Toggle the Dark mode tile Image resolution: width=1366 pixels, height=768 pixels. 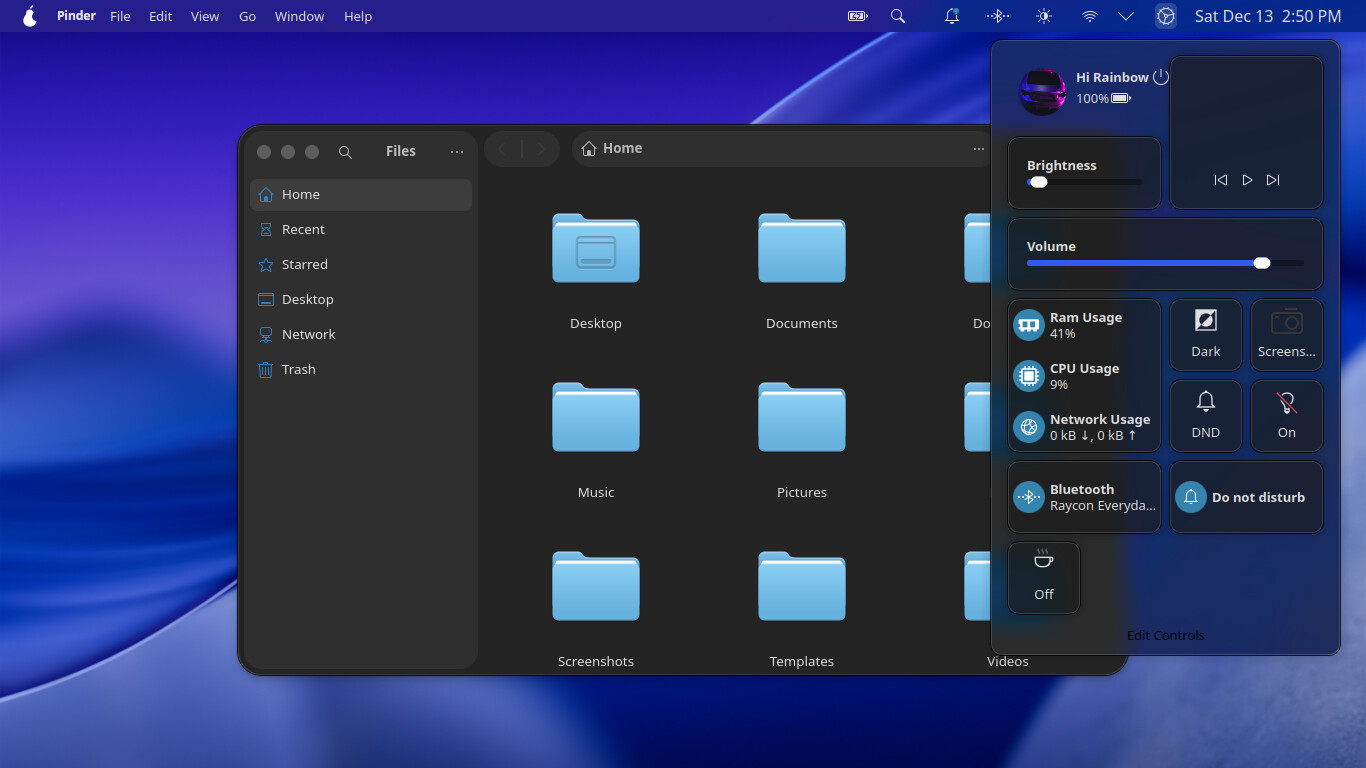coord(1205,335)
